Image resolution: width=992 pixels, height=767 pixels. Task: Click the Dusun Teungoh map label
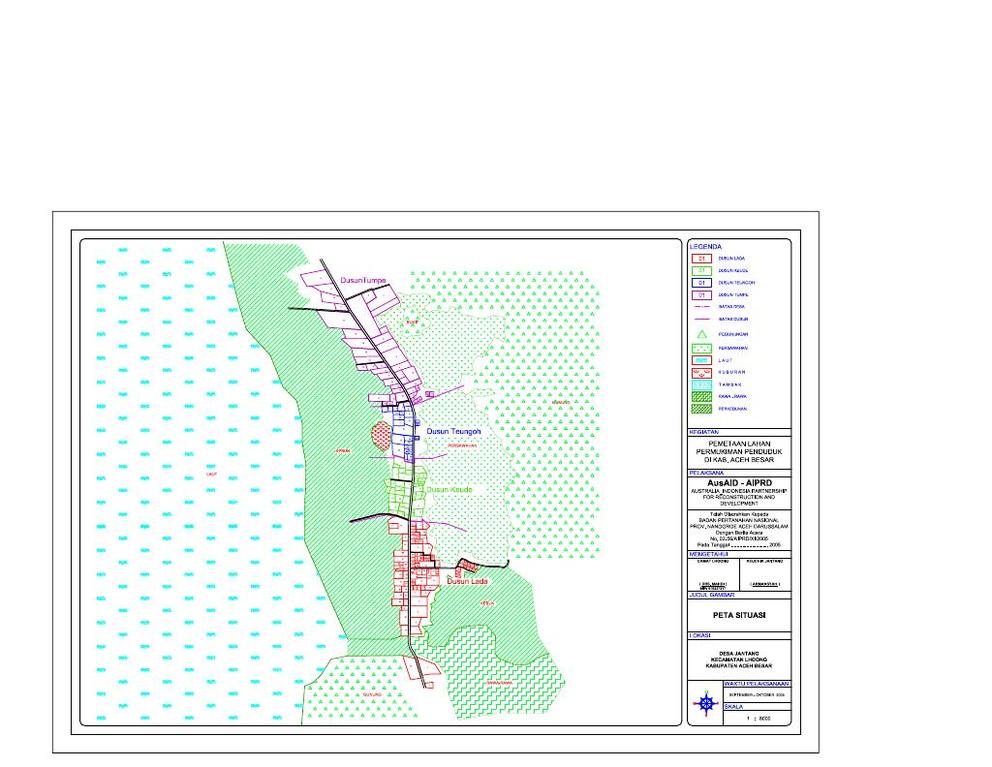pos(454,432)
